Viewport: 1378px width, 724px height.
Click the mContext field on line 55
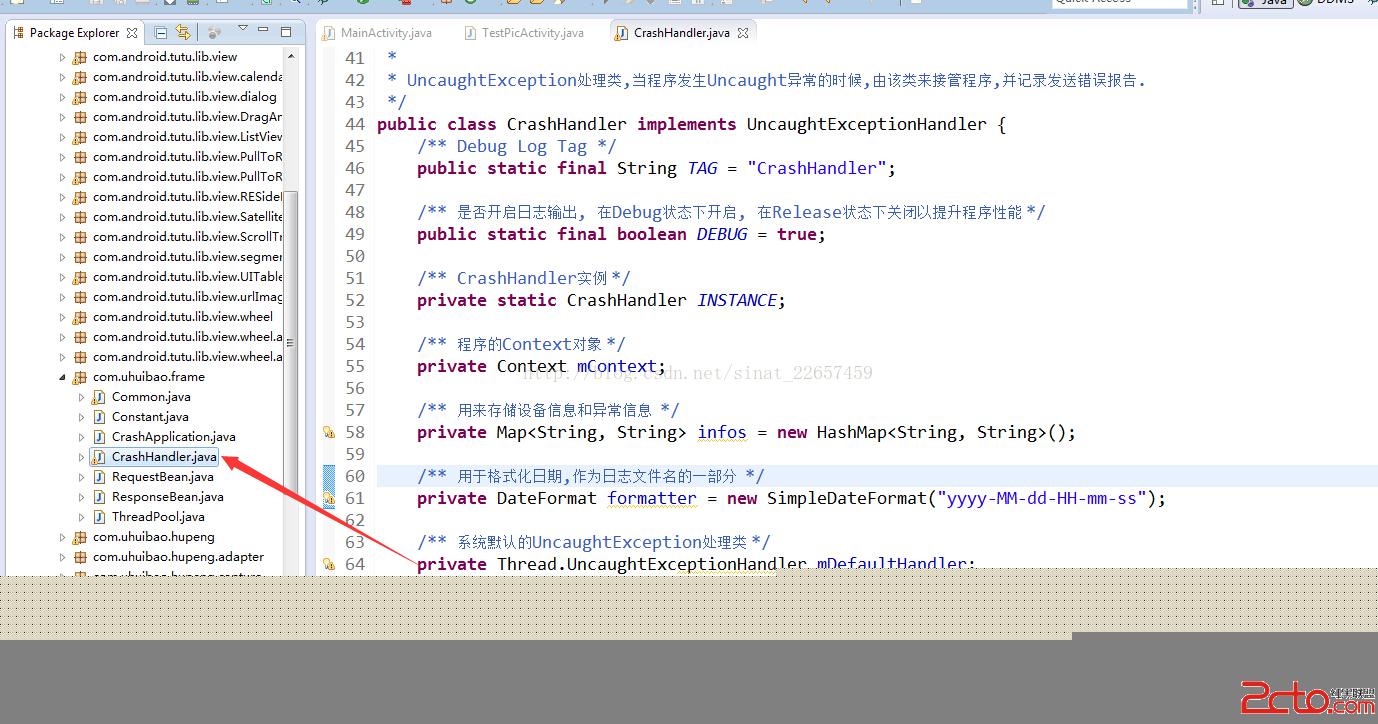(617, 366)
